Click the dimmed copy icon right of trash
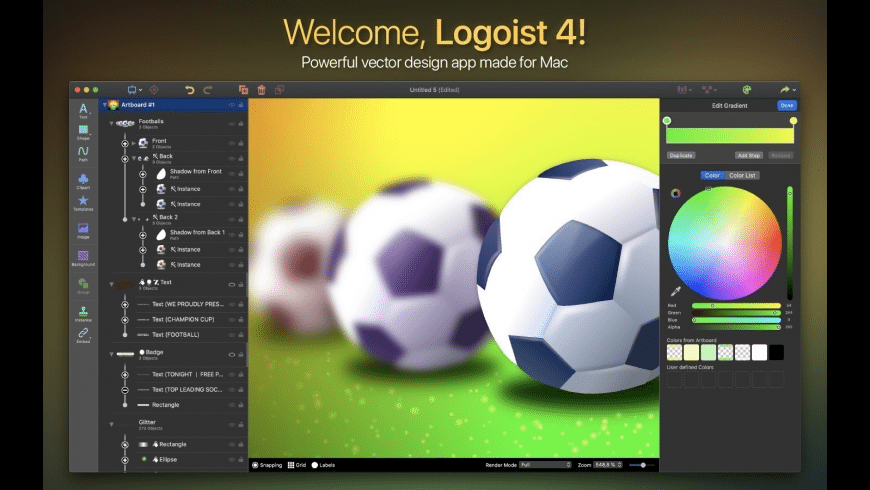 click(x=280, y=89)
